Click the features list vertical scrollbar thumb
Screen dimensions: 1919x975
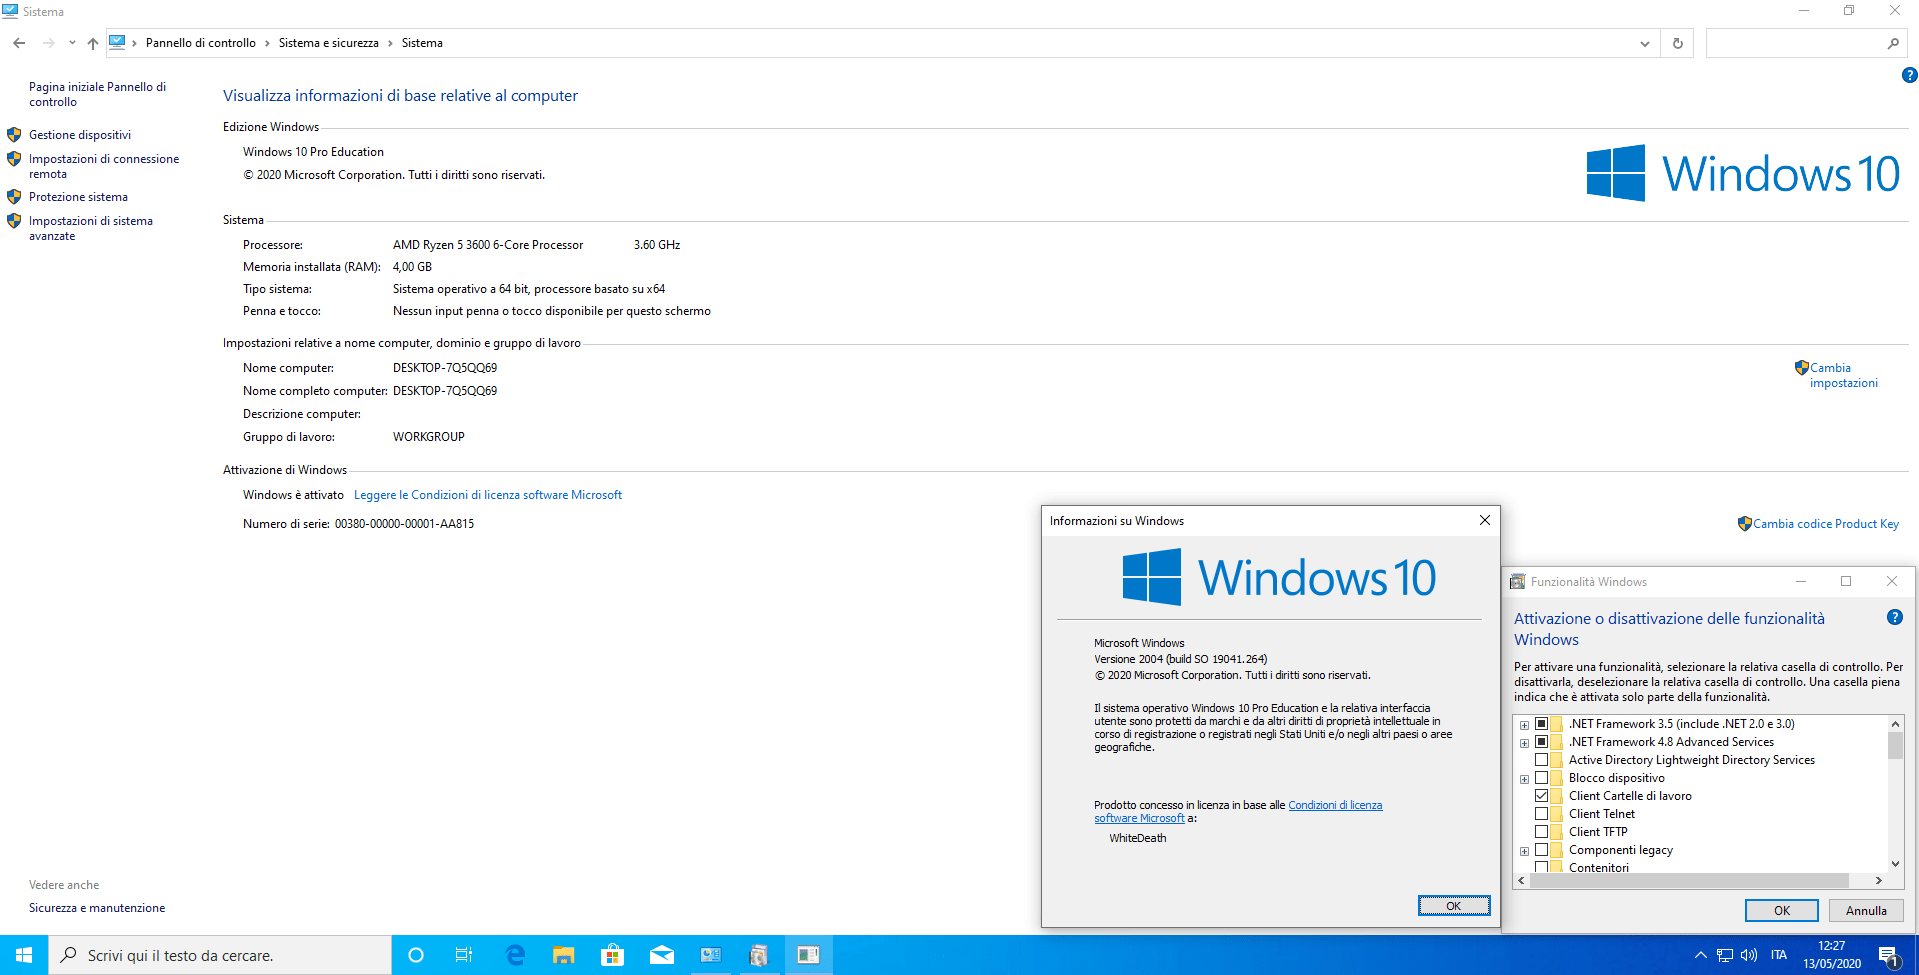(x=1895, y=746)
